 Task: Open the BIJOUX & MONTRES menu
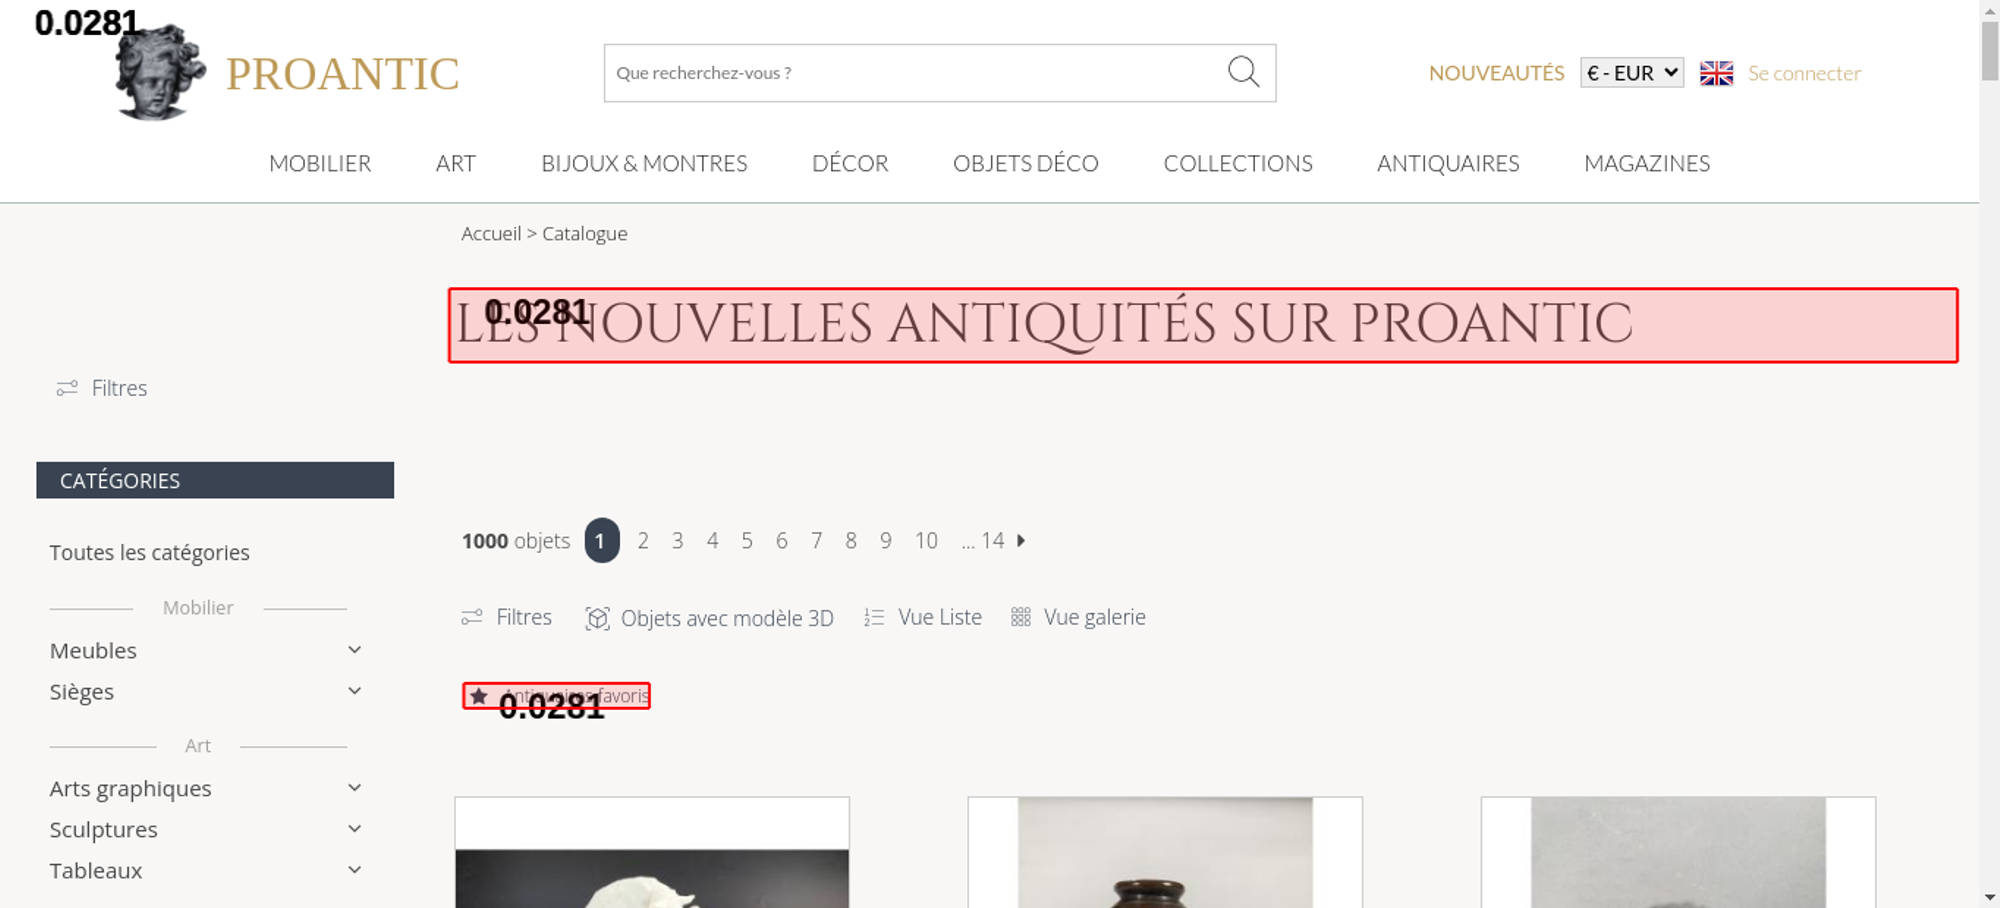click(x=644, y=163)
